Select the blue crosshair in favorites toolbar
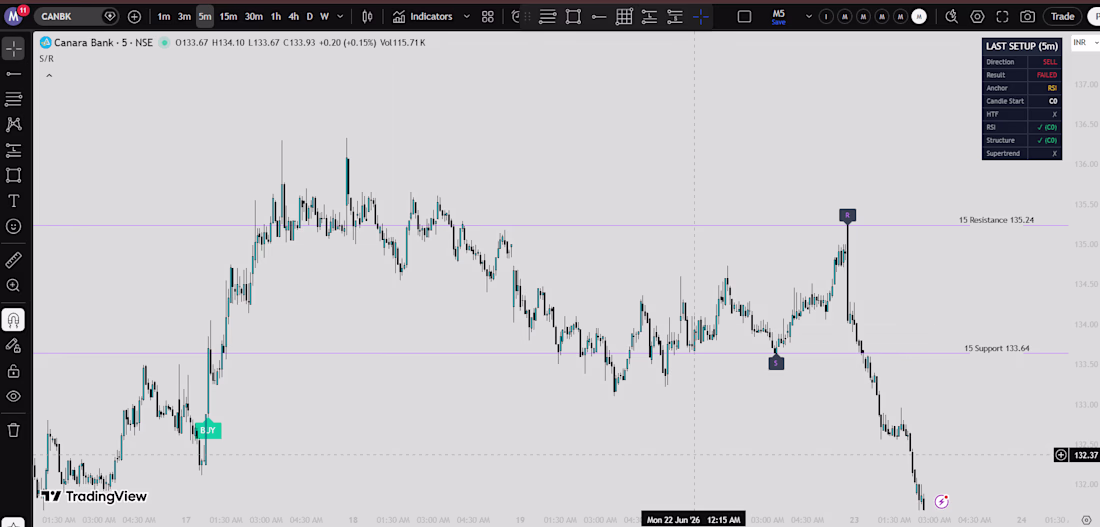The width and height of the screenshot is (1100, 527). click(700, 16)
